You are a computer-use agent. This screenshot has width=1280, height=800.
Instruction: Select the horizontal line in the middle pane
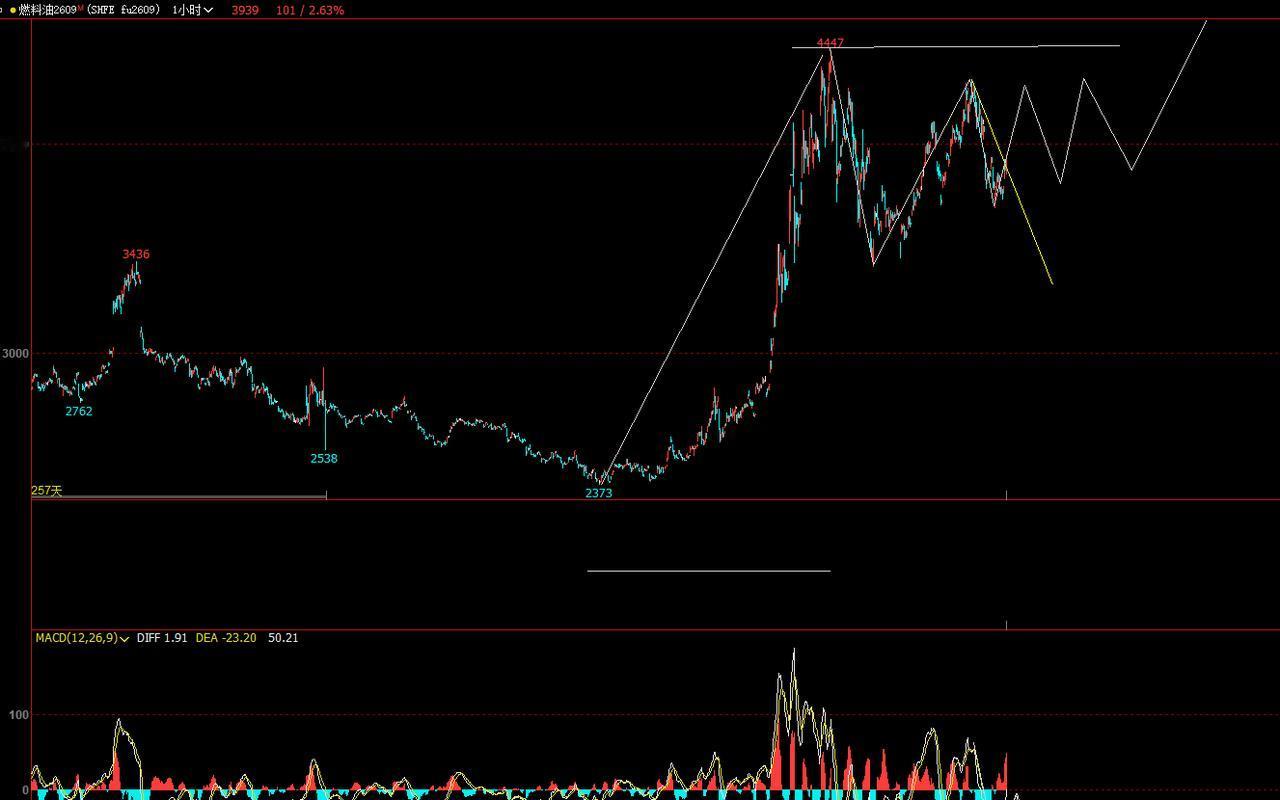709,571
